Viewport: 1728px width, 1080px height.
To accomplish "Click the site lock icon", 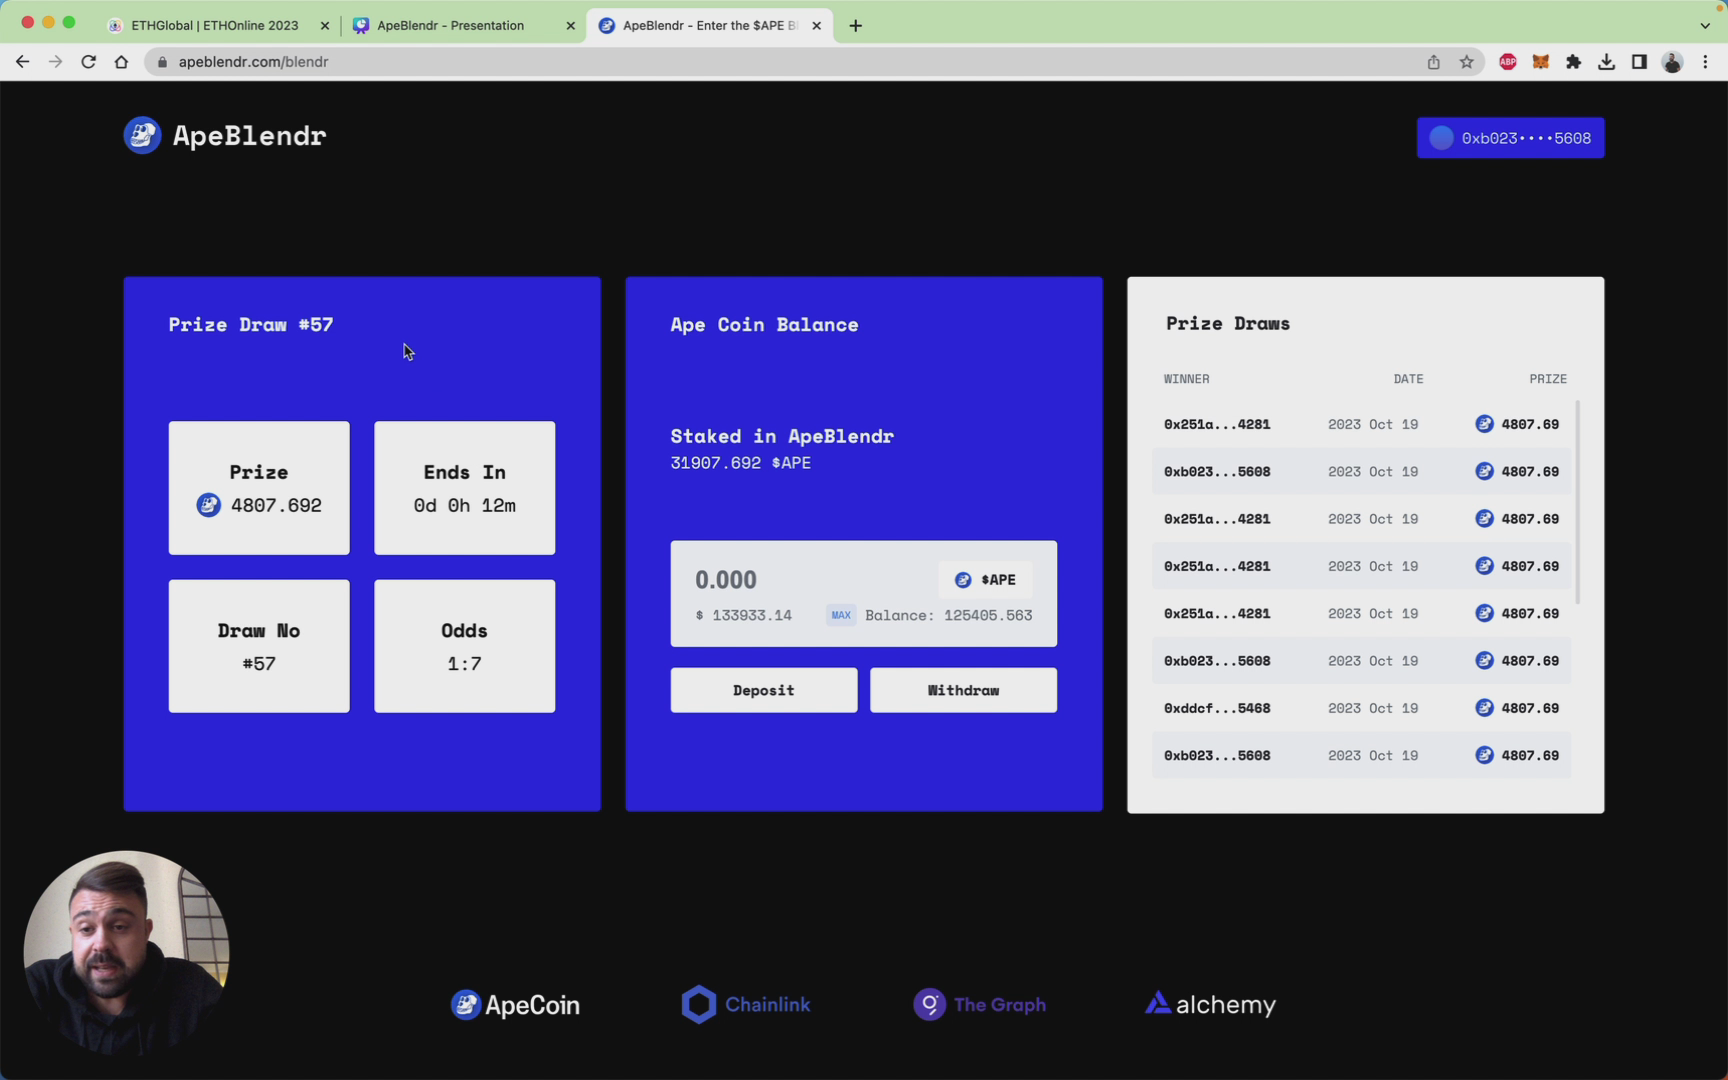I will coord(162,62).
